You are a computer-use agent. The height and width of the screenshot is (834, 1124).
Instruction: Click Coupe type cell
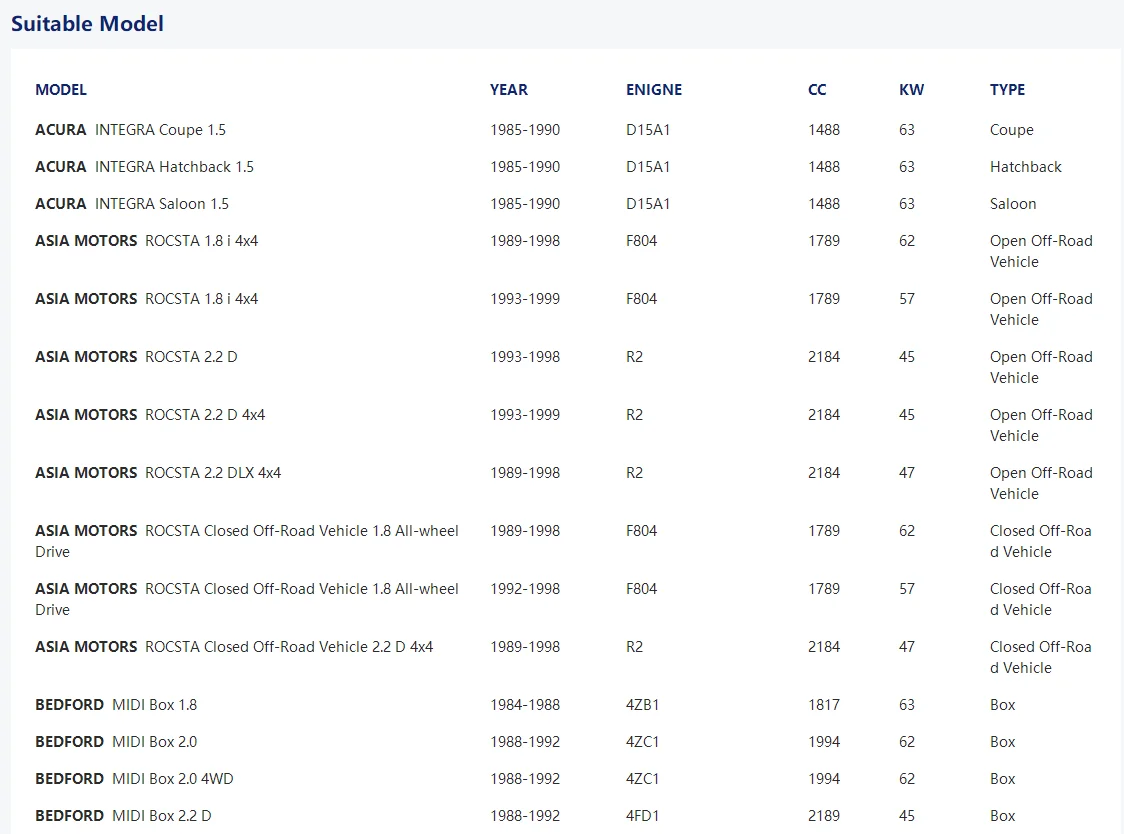[1011, 130]
